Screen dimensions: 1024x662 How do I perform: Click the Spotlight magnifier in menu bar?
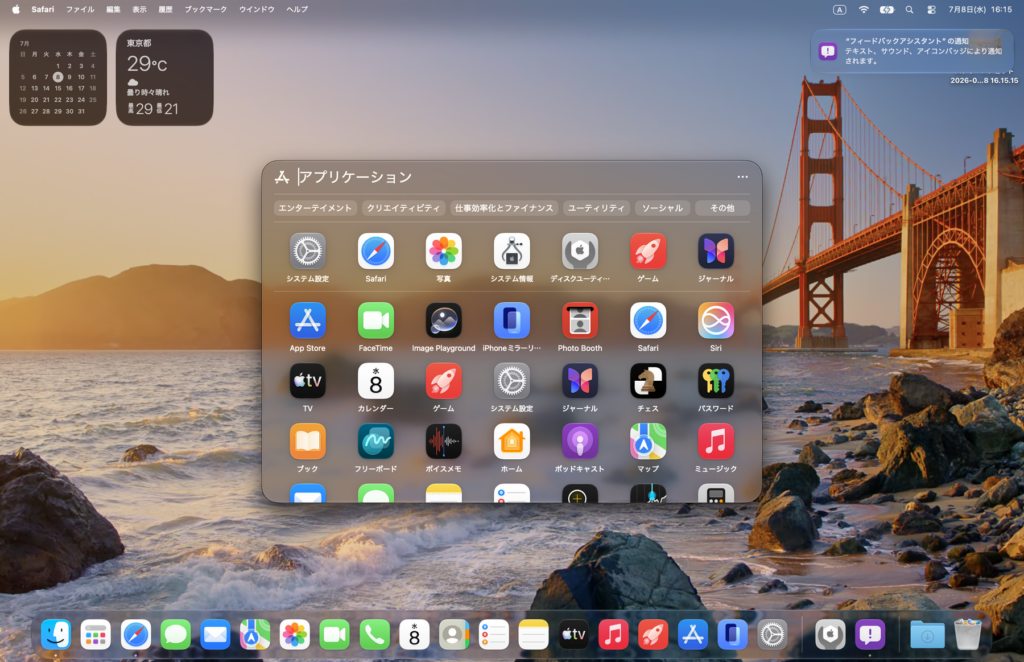tap(909, 9)
